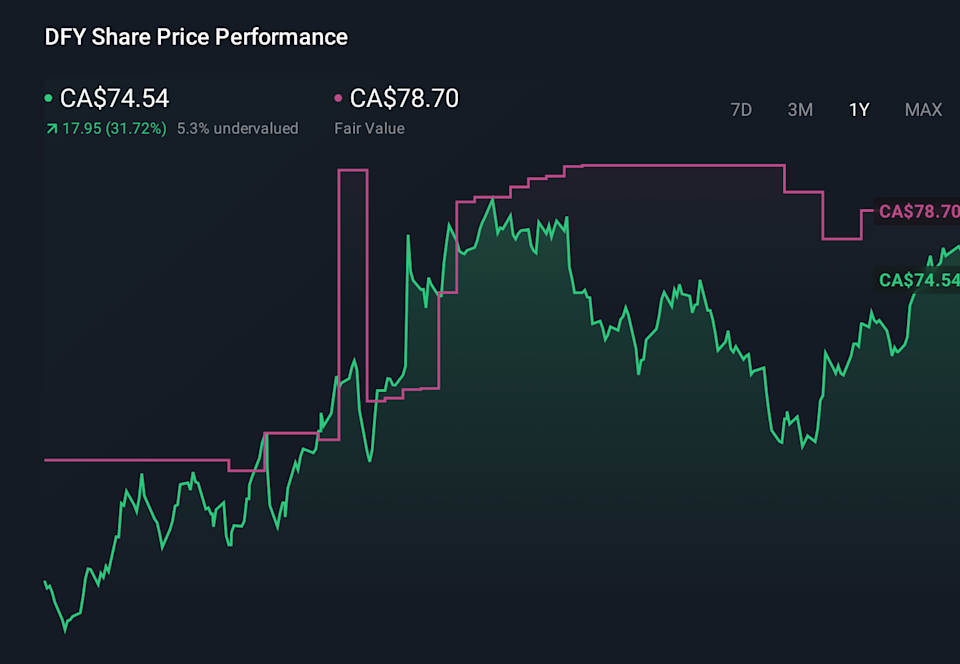
Task: Click the 5.3% undervalued text
Action: [237, 128]
